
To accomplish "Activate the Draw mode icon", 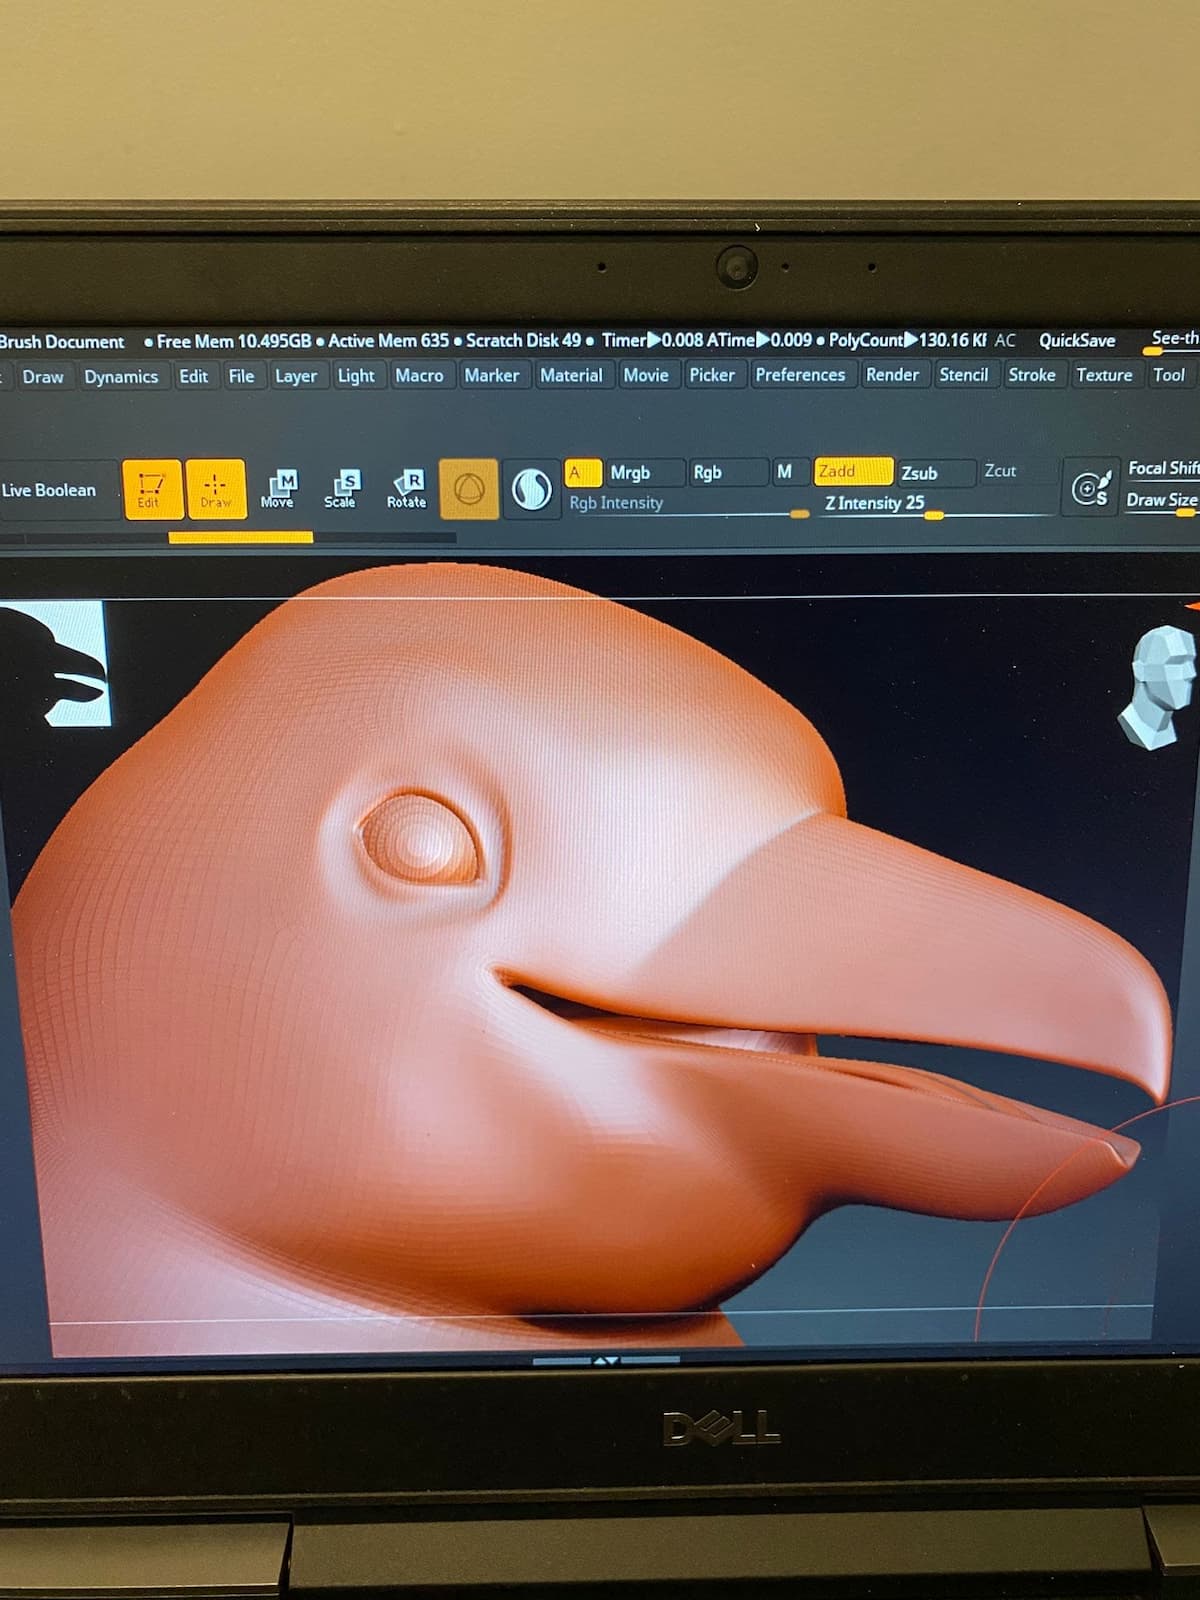I will (x=215, y=490).
